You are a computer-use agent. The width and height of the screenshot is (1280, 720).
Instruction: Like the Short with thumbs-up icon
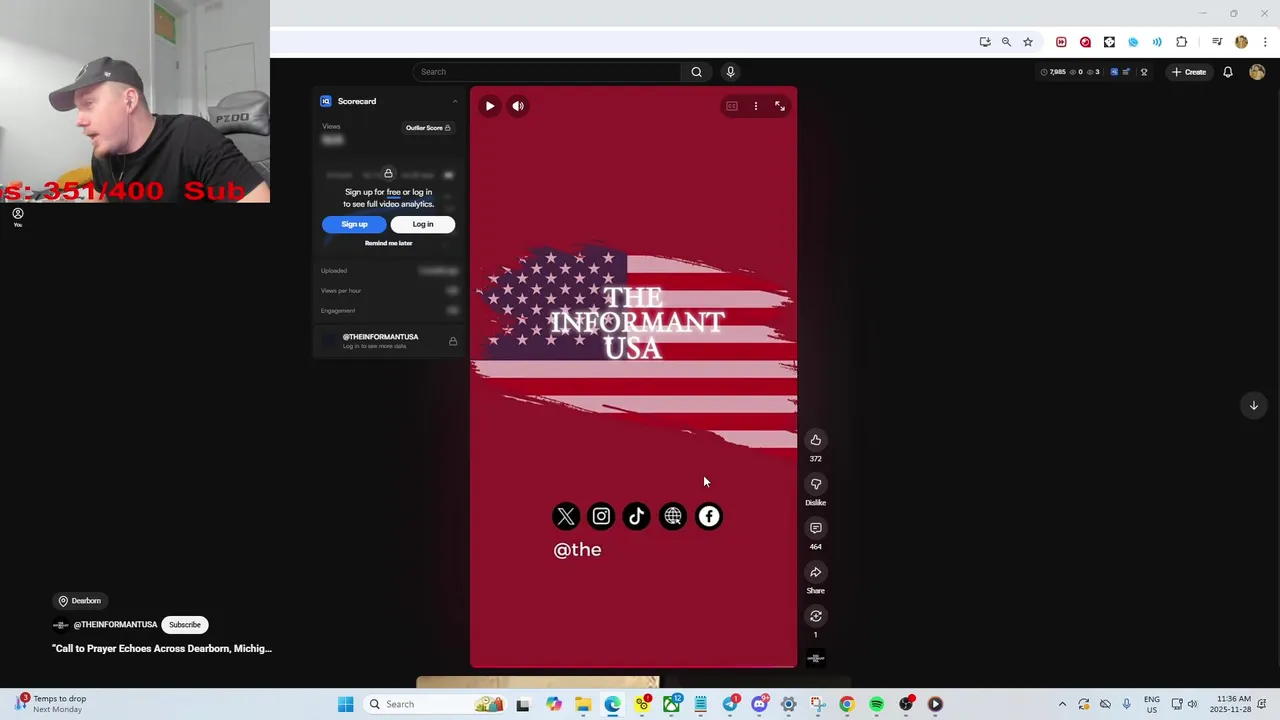click(x=816, y=440)
